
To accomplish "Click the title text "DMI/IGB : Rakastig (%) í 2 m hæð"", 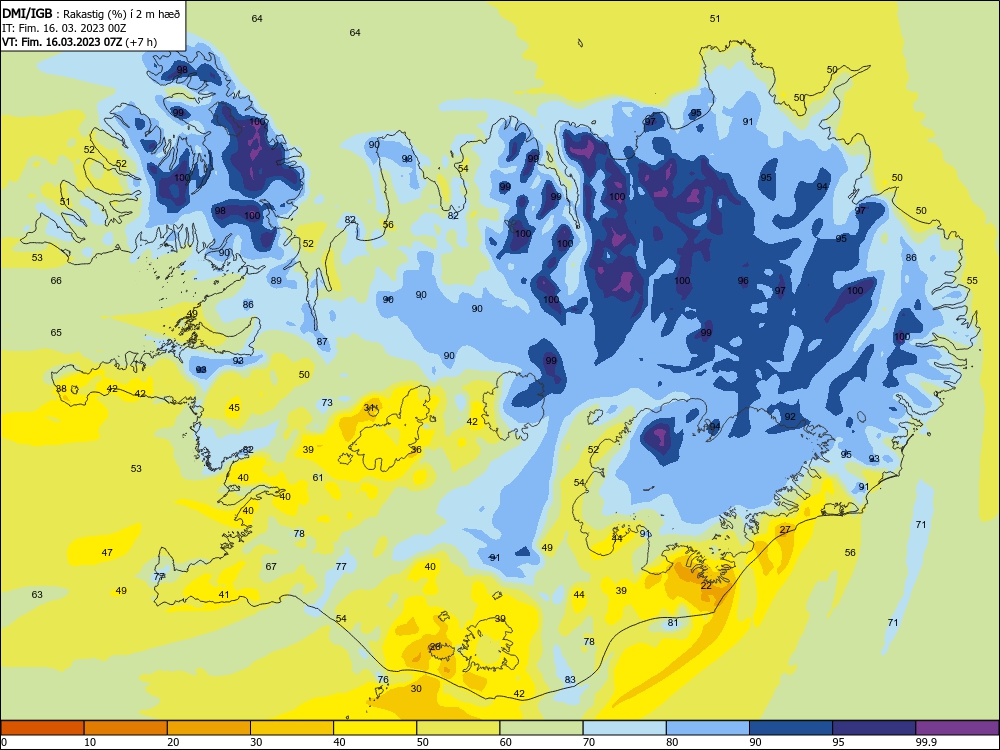I will [91, 14].
